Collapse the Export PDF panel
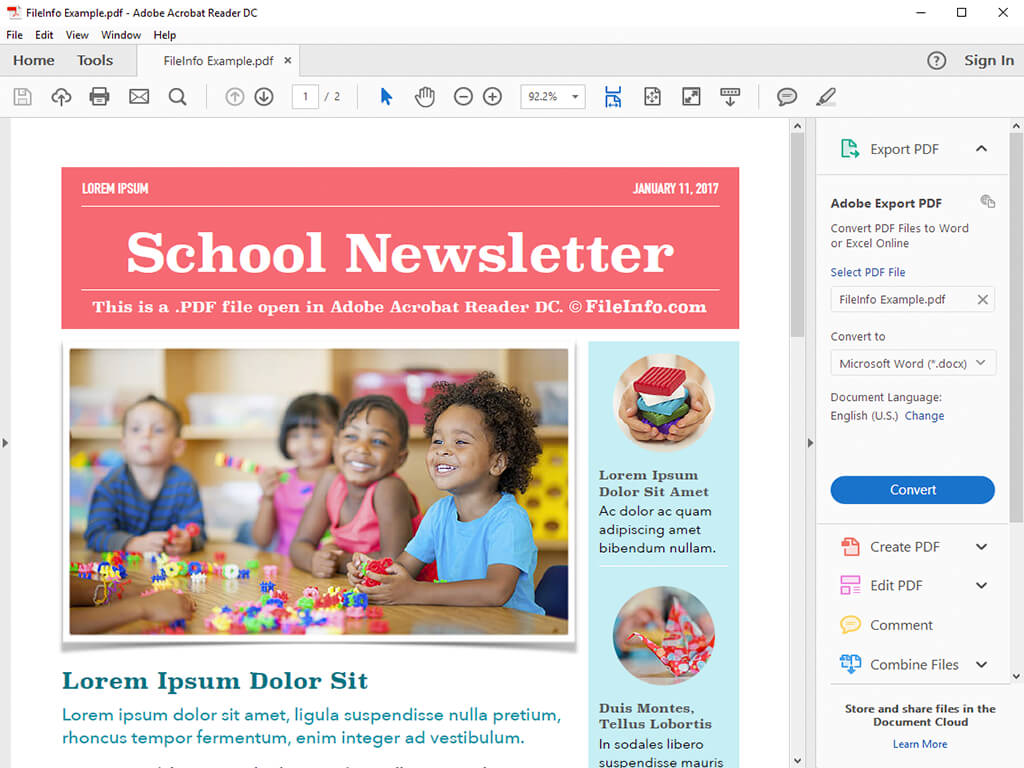Image resolution: width=1024 pixels, height=768 pixels. [x=981, y=149]
